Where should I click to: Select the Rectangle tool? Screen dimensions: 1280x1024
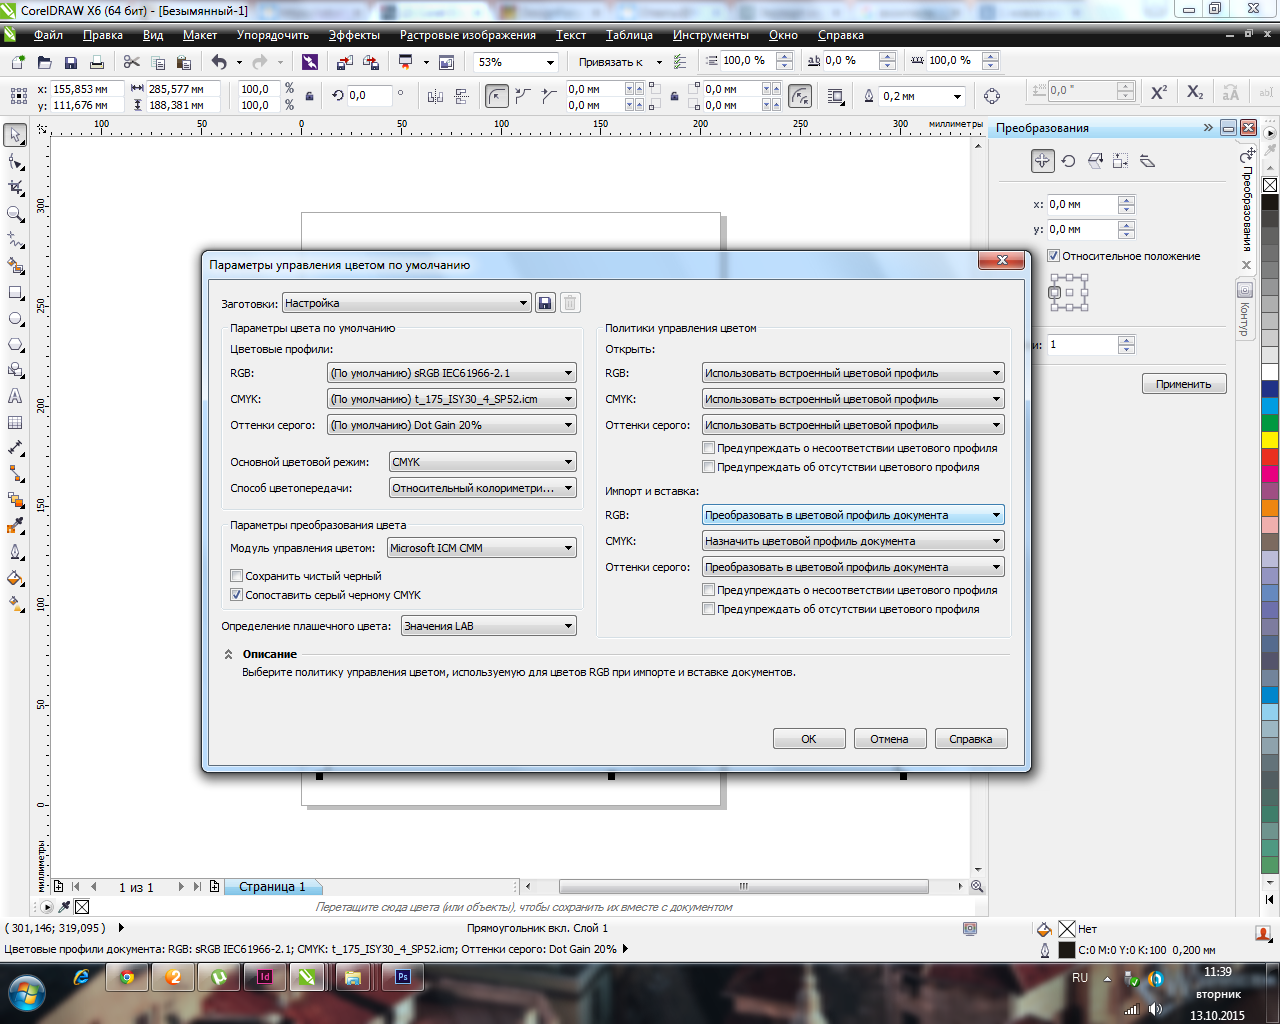click(16, 292)
